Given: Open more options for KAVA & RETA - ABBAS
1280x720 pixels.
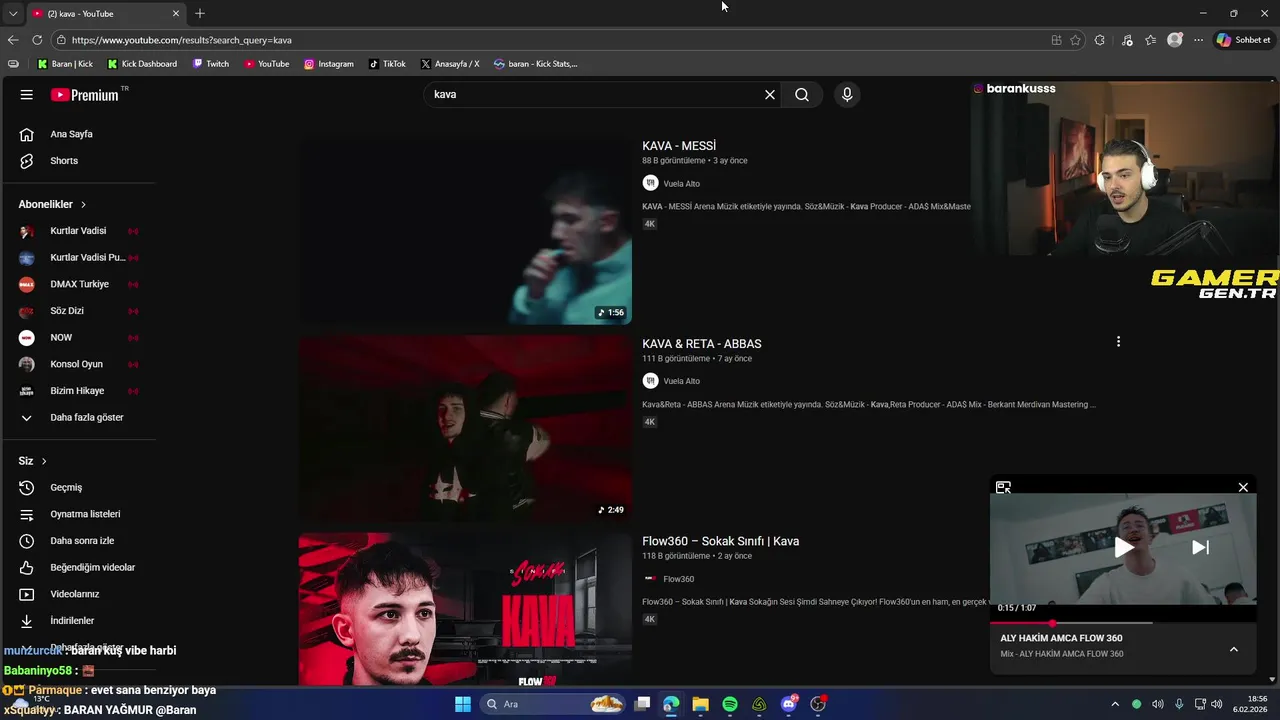Looking at the screenshot, I should [1118, 342].
